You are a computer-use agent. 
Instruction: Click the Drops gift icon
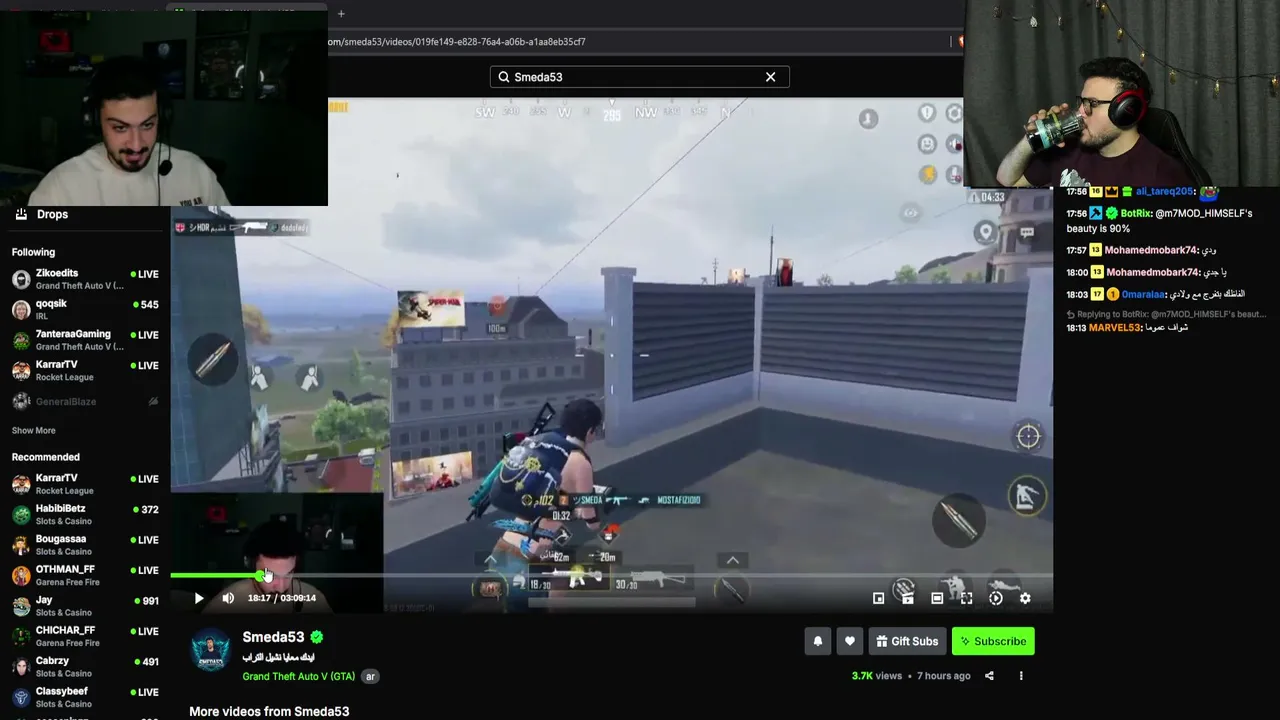[x=21, y=214]
